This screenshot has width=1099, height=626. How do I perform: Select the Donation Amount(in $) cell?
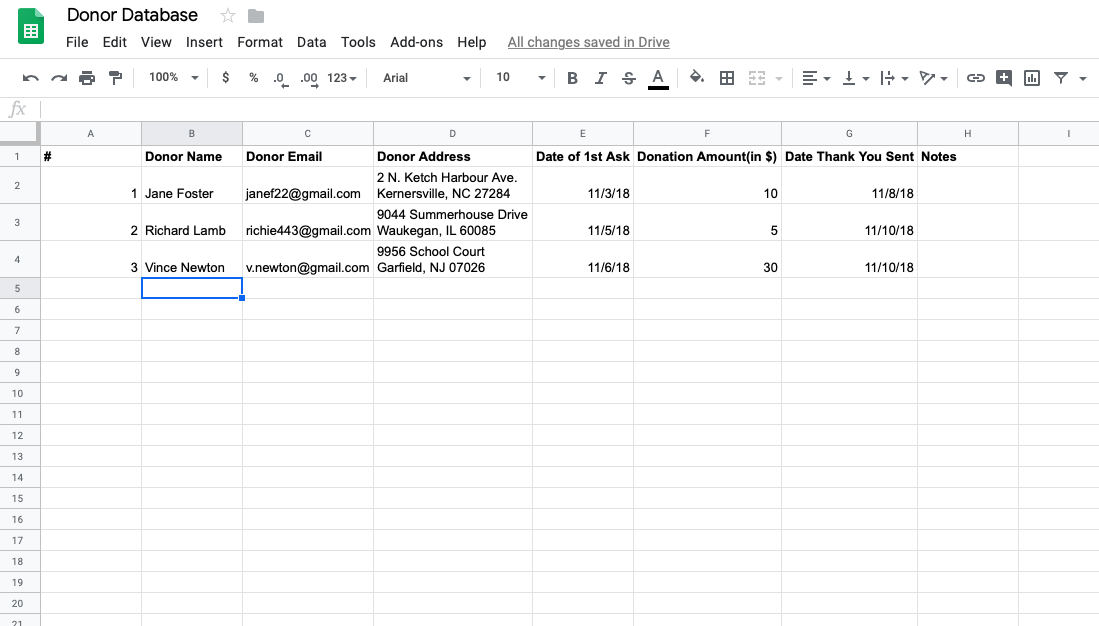pyautogui.click(x=706, y=156)
